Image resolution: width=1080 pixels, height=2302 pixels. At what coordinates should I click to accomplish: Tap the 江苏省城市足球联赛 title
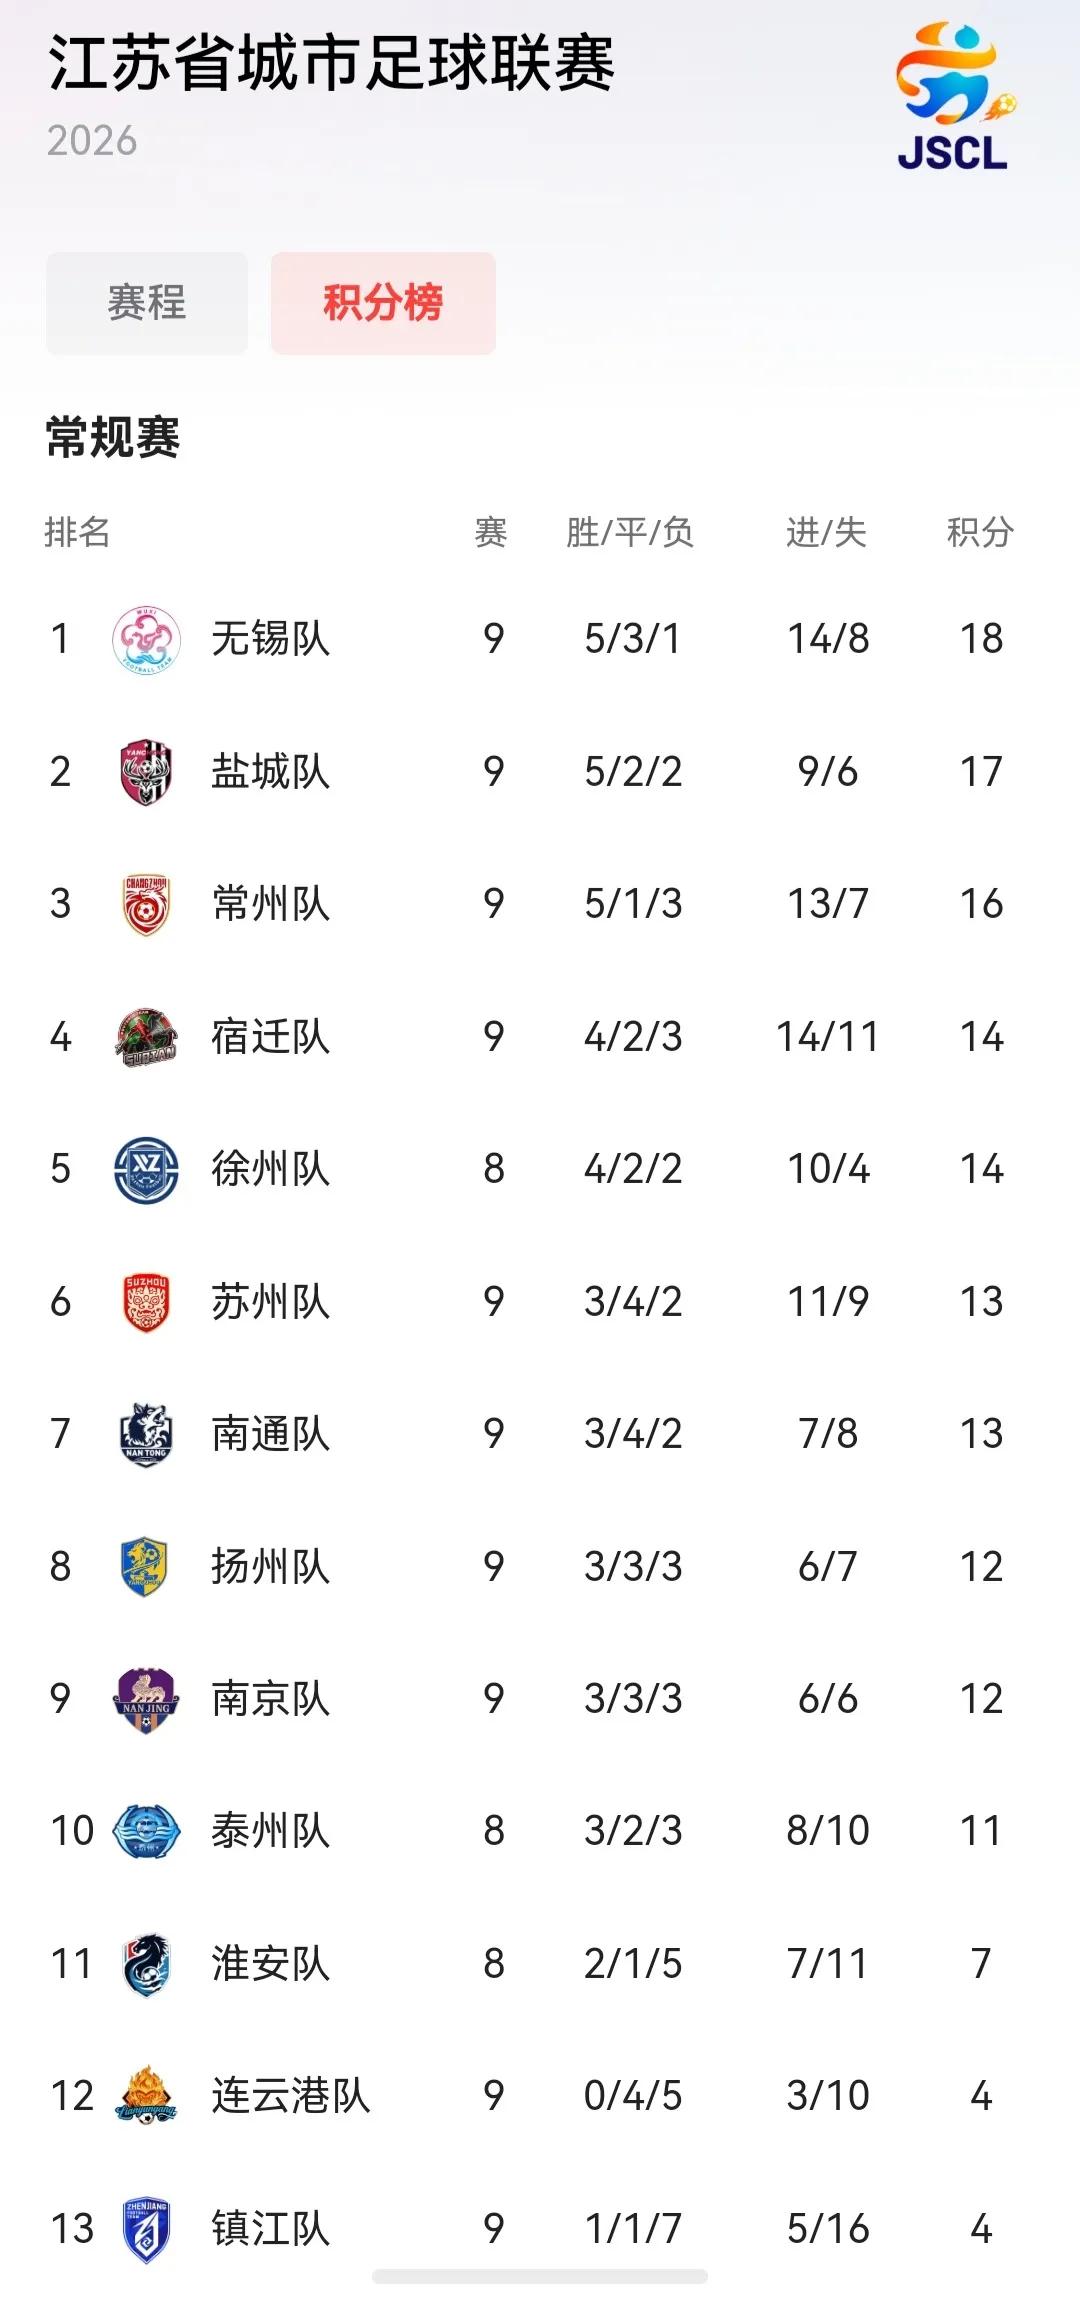tap(331, 62)
